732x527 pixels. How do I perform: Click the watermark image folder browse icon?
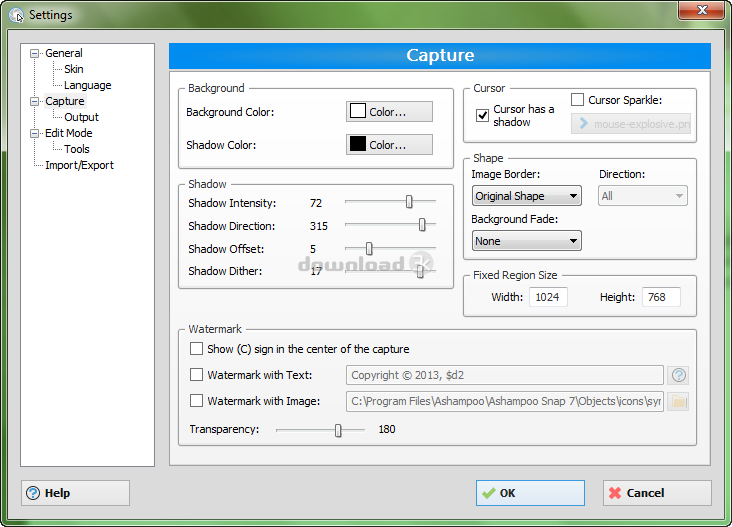(x=678, y=401)
